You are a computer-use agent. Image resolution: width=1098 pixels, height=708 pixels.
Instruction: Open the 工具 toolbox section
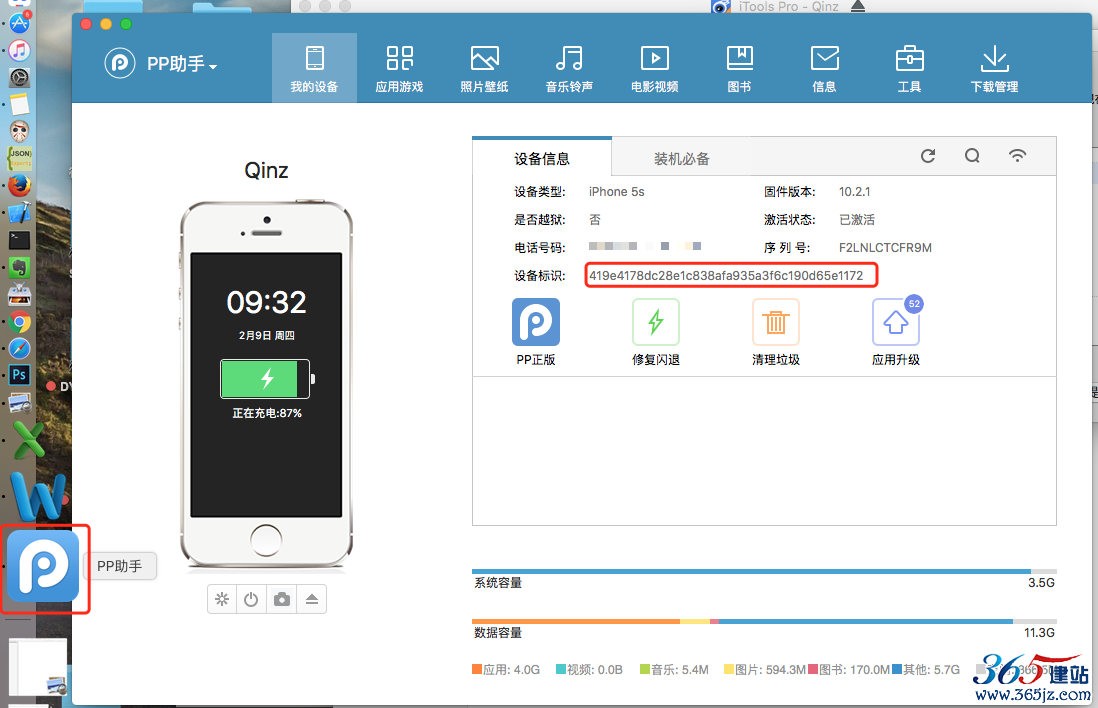pyautogui.click(x=910, y=68)
